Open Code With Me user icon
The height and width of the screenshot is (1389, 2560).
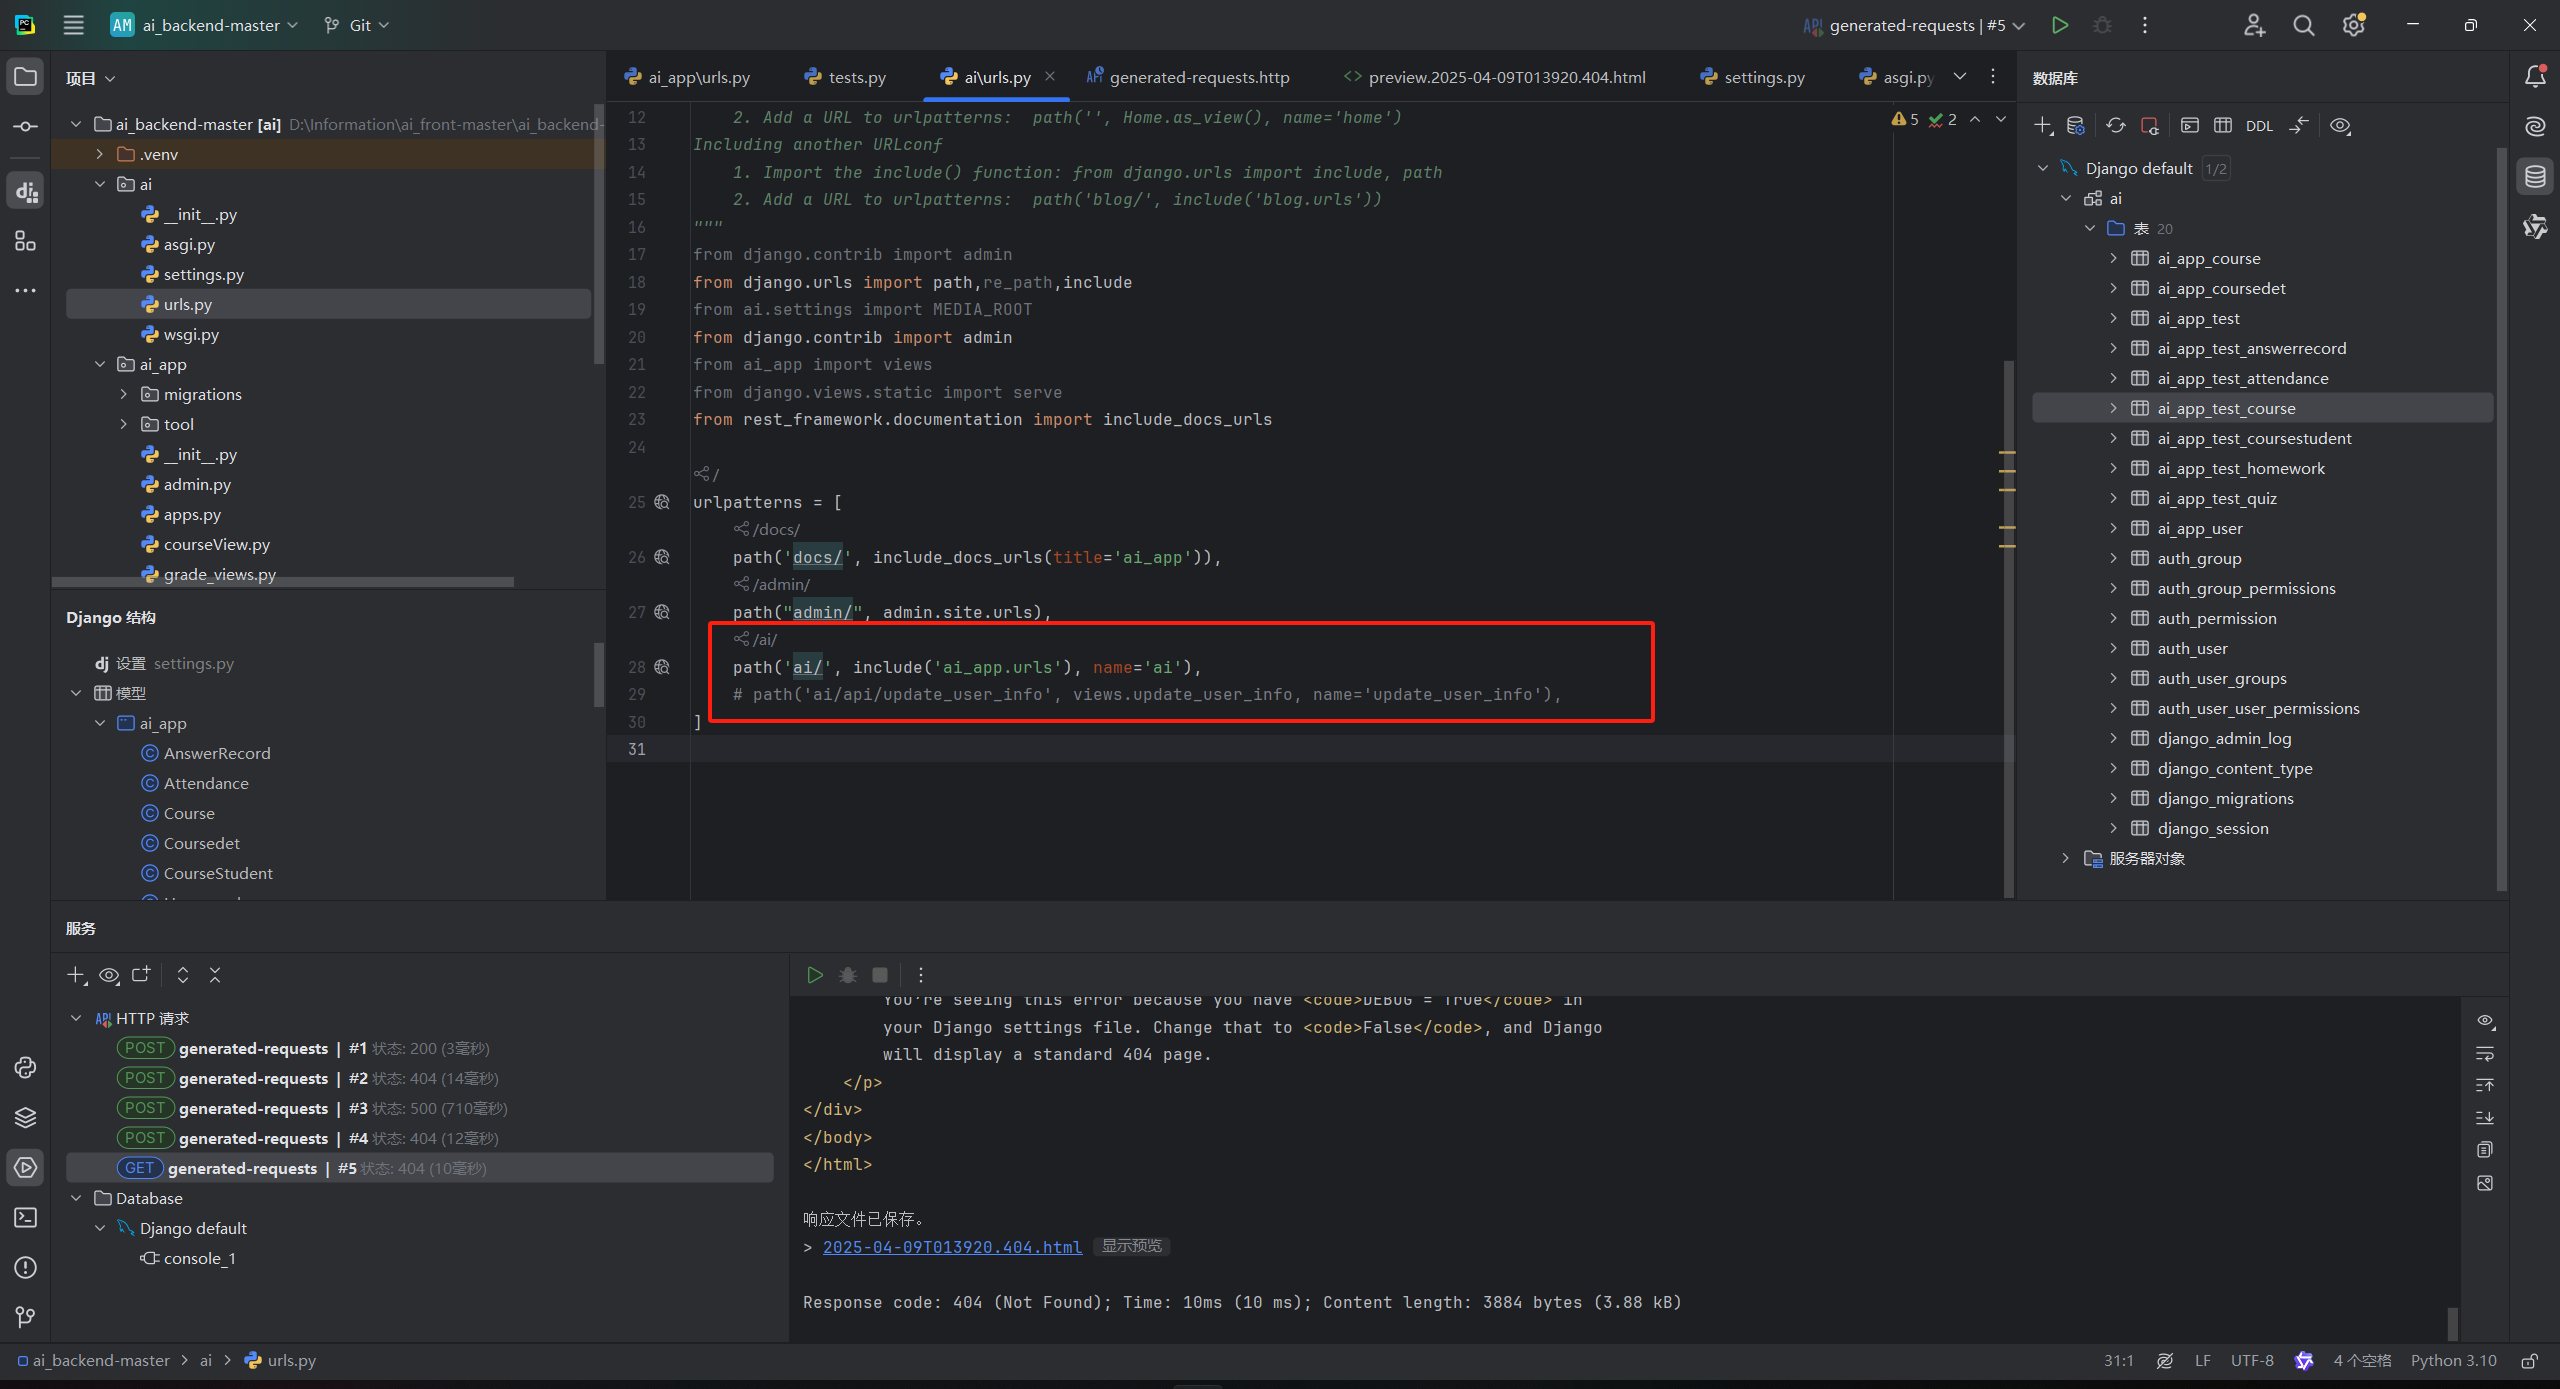click(2254, 25)
